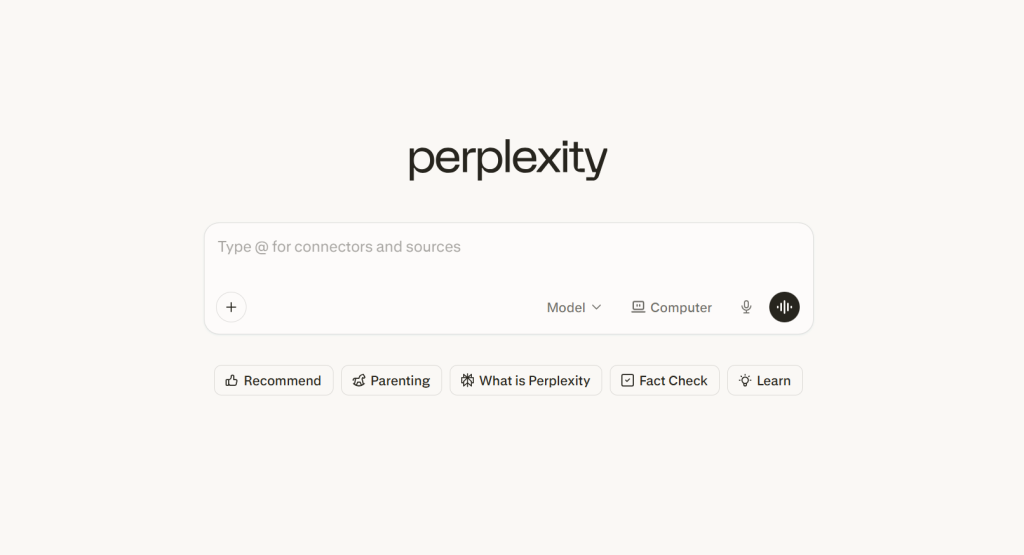This screenshot has height=555, width=1024.
Task: Toggle the Computer mode label
Action: 681,307
